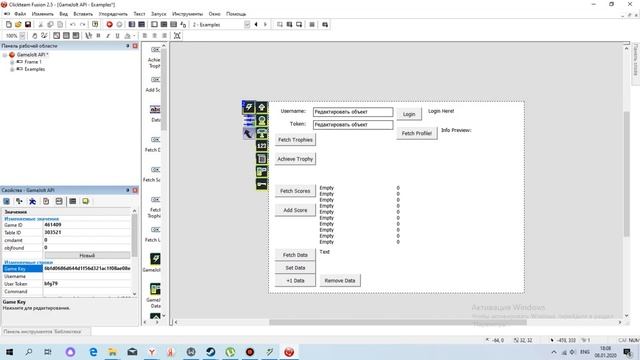Screen dimensions: 640x360
Task: Click the Open file folder icon
Action: [x=18, y=24]
